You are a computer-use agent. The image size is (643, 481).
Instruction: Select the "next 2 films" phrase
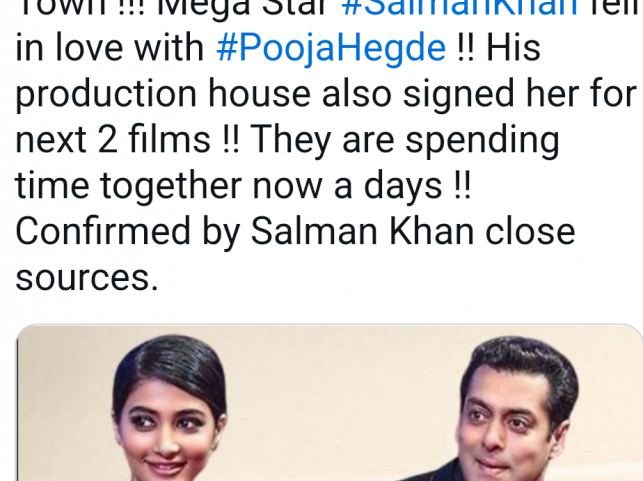tap(113, 140)
